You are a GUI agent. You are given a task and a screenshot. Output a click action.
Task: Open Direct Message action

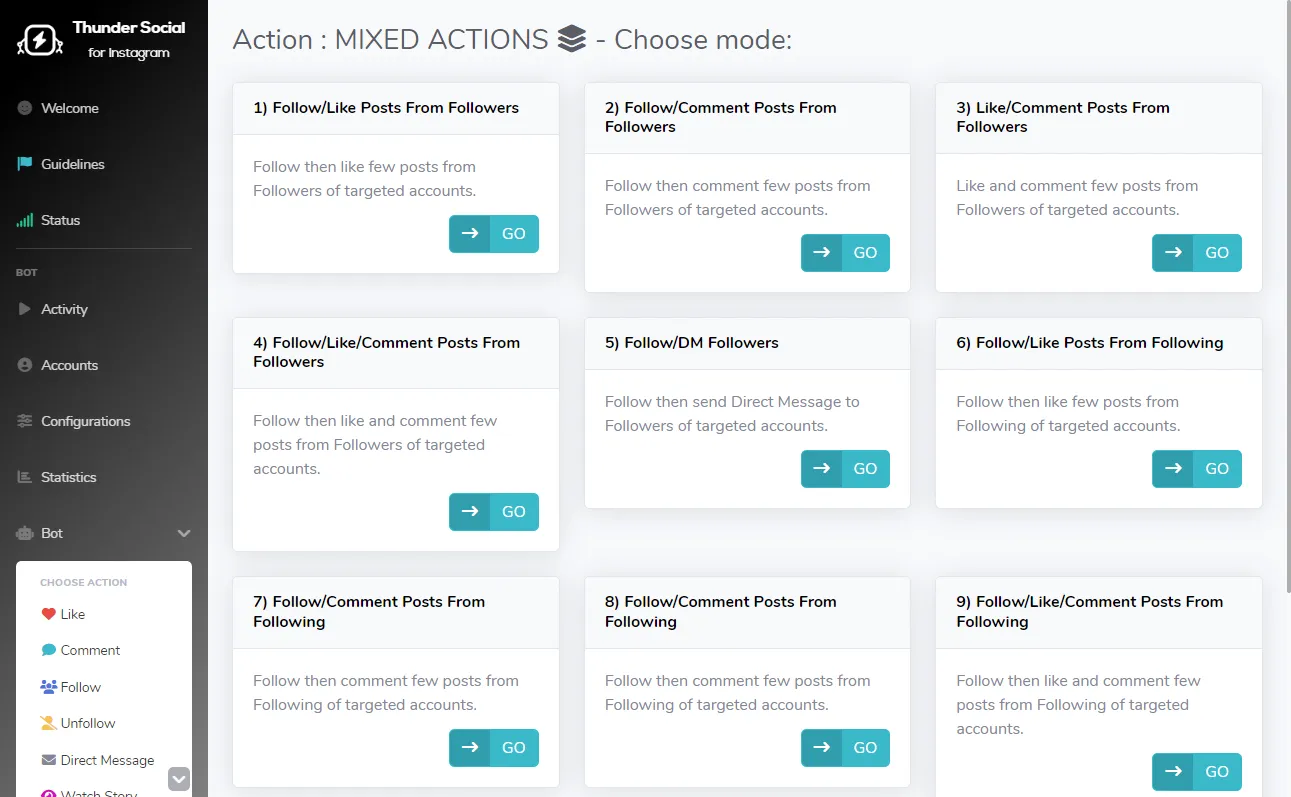click(x=107, y=760)
